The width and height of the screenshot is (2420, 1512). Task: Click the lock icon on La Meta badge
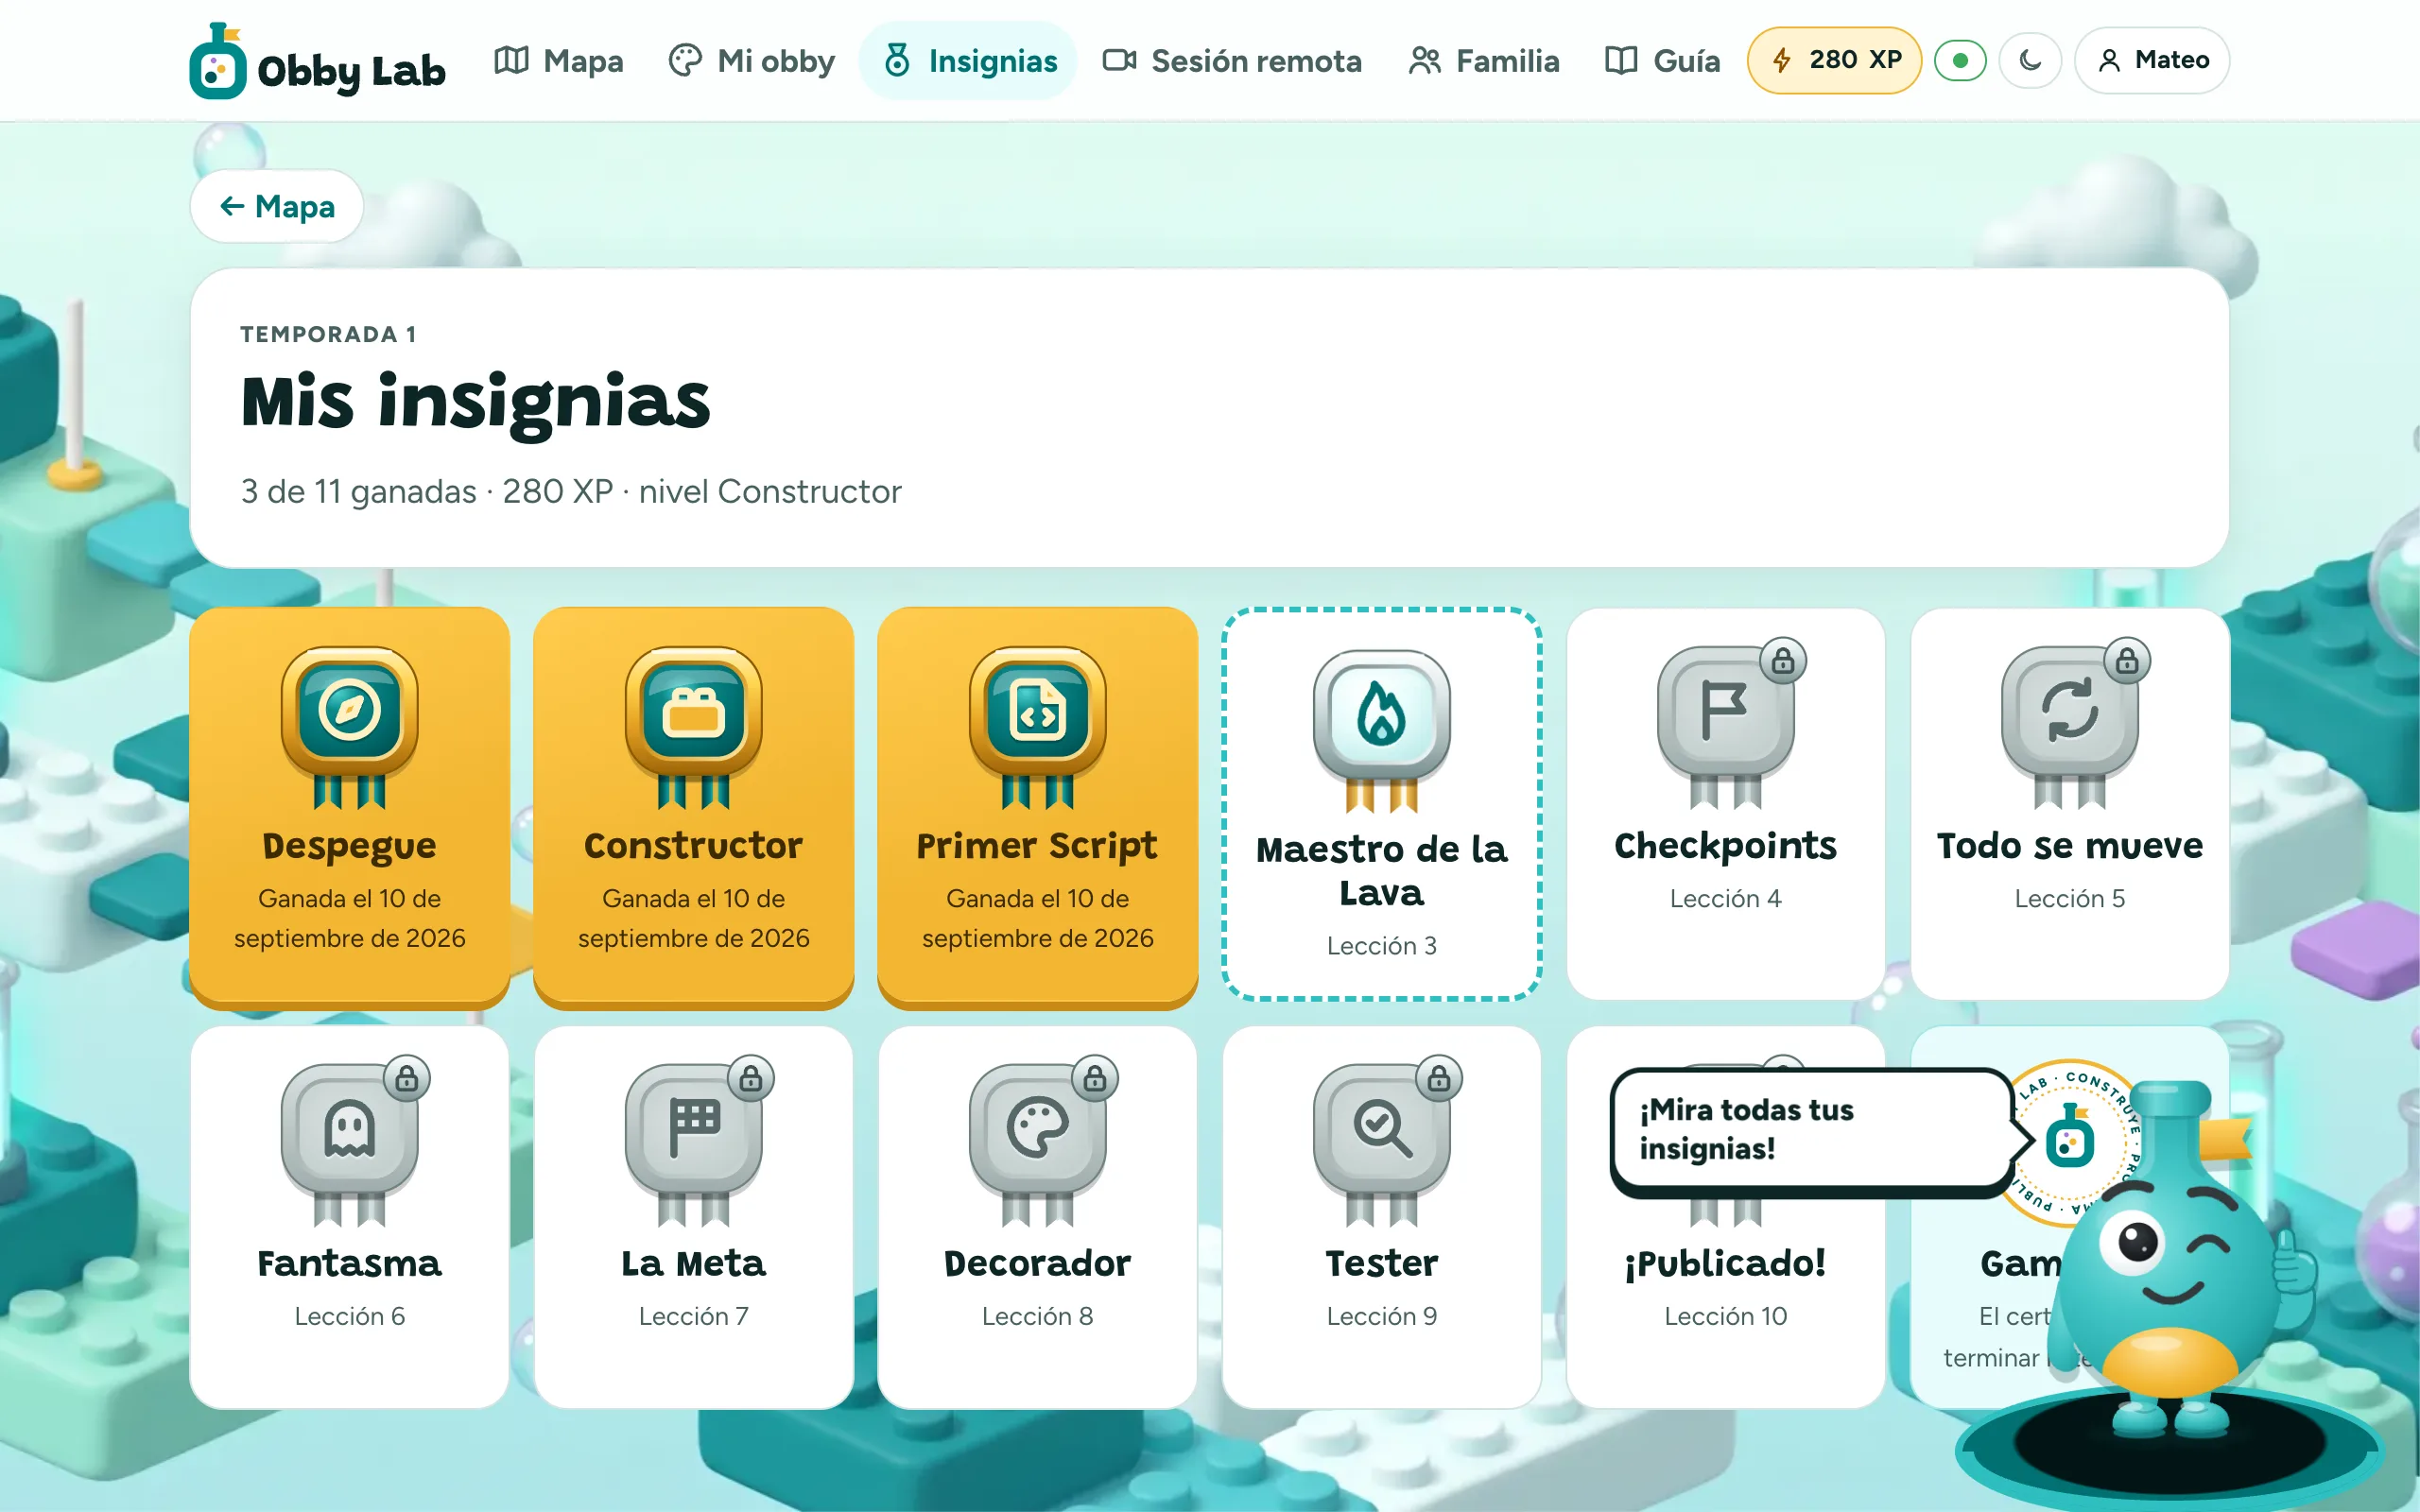click(751, 1079)
